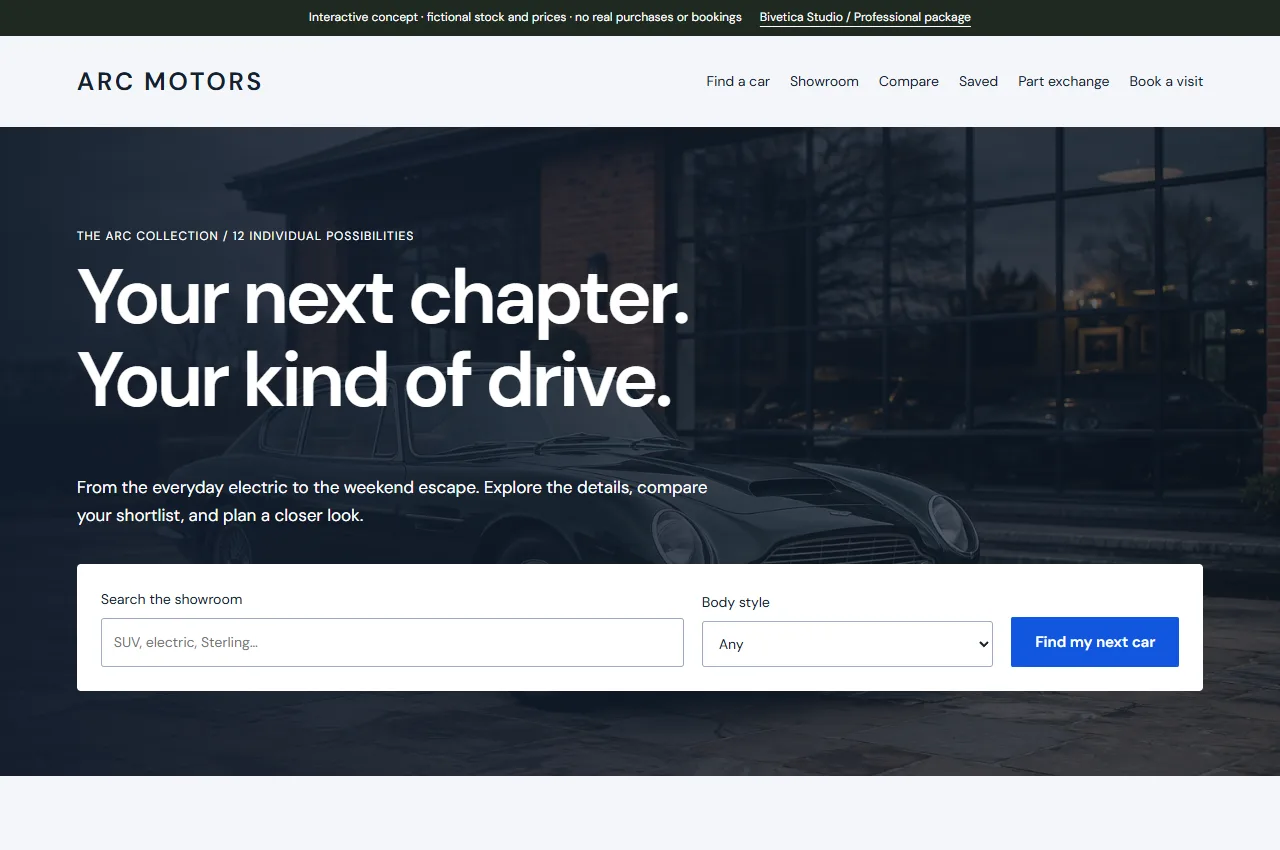Open the Showroom nav item
The width and height of the screenshot is (1280, 850).
click(824, 81)
